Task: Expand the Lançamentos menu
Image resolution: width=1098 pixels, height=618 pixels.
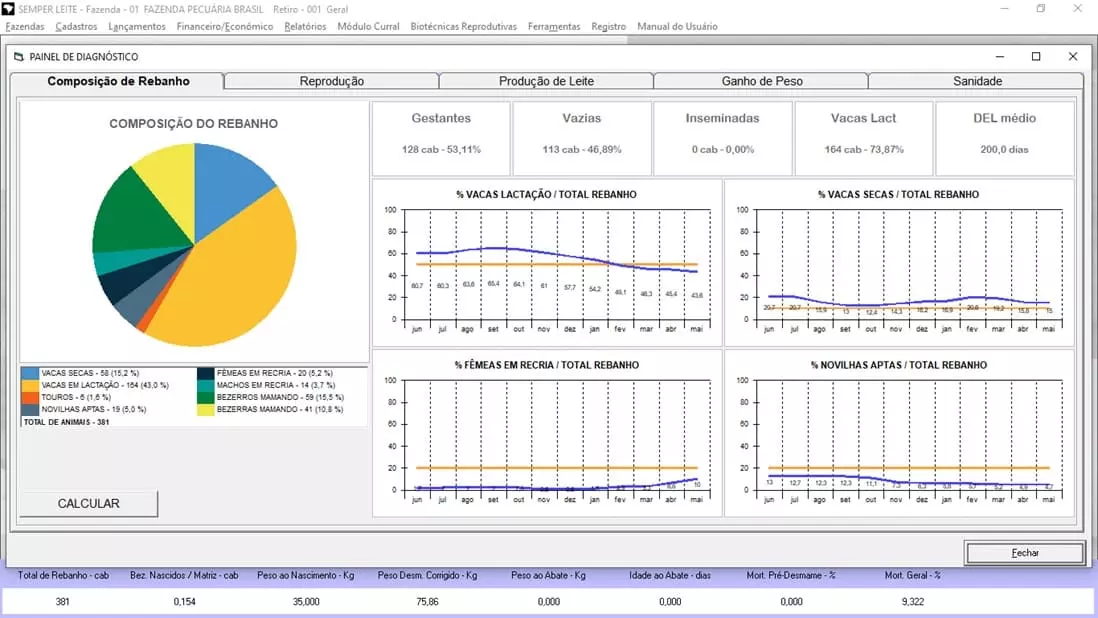Action: [137, 26]
